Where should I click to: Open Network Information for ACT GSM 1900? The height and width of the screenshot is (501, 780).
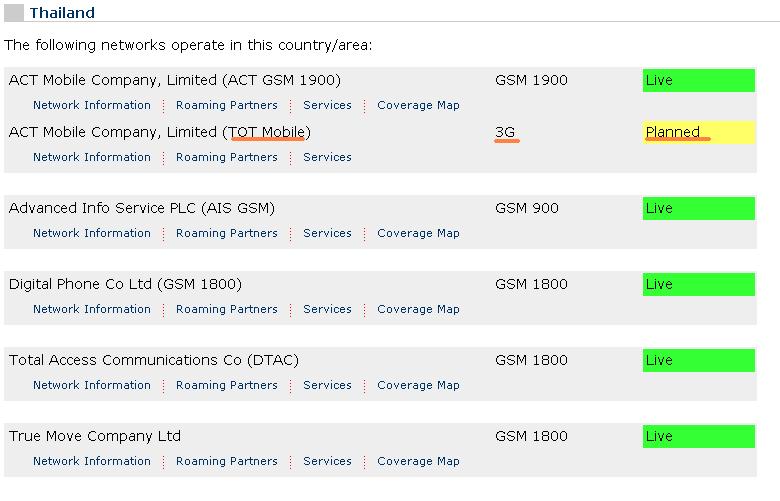click(x=91, y=105)
